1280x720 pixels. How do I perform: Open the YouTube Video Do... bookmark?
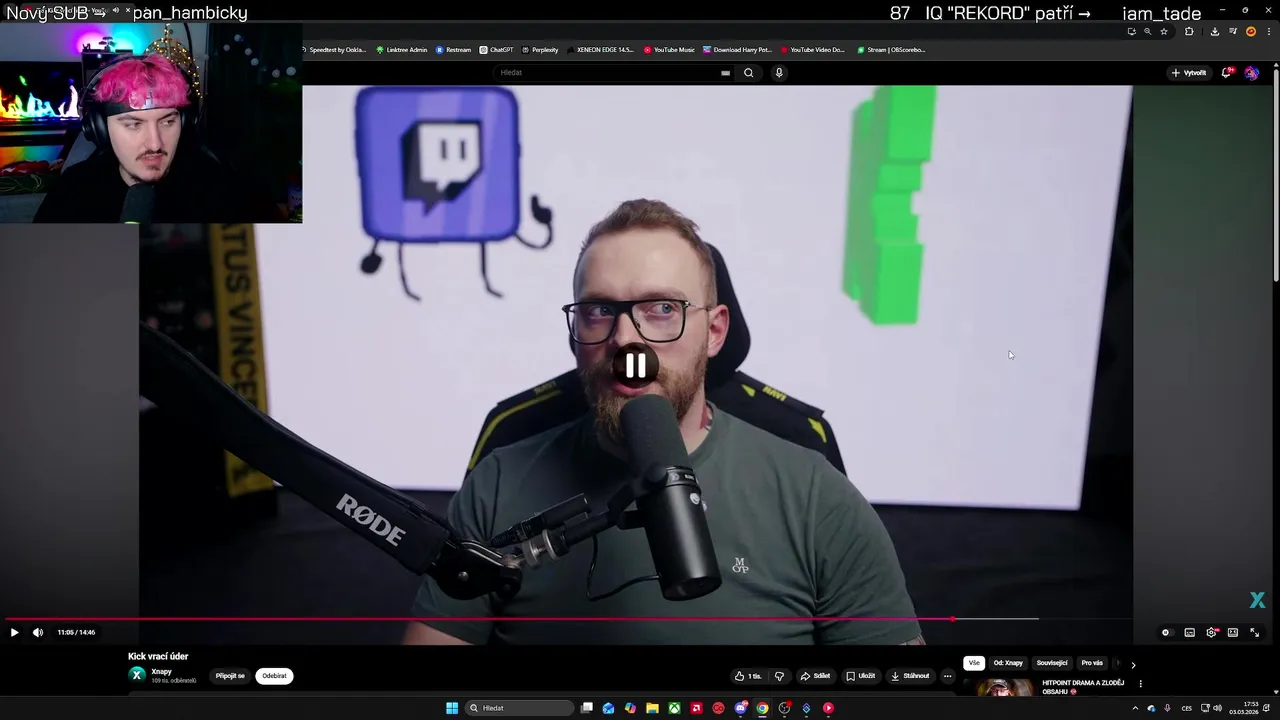click(x=813, y=49)
